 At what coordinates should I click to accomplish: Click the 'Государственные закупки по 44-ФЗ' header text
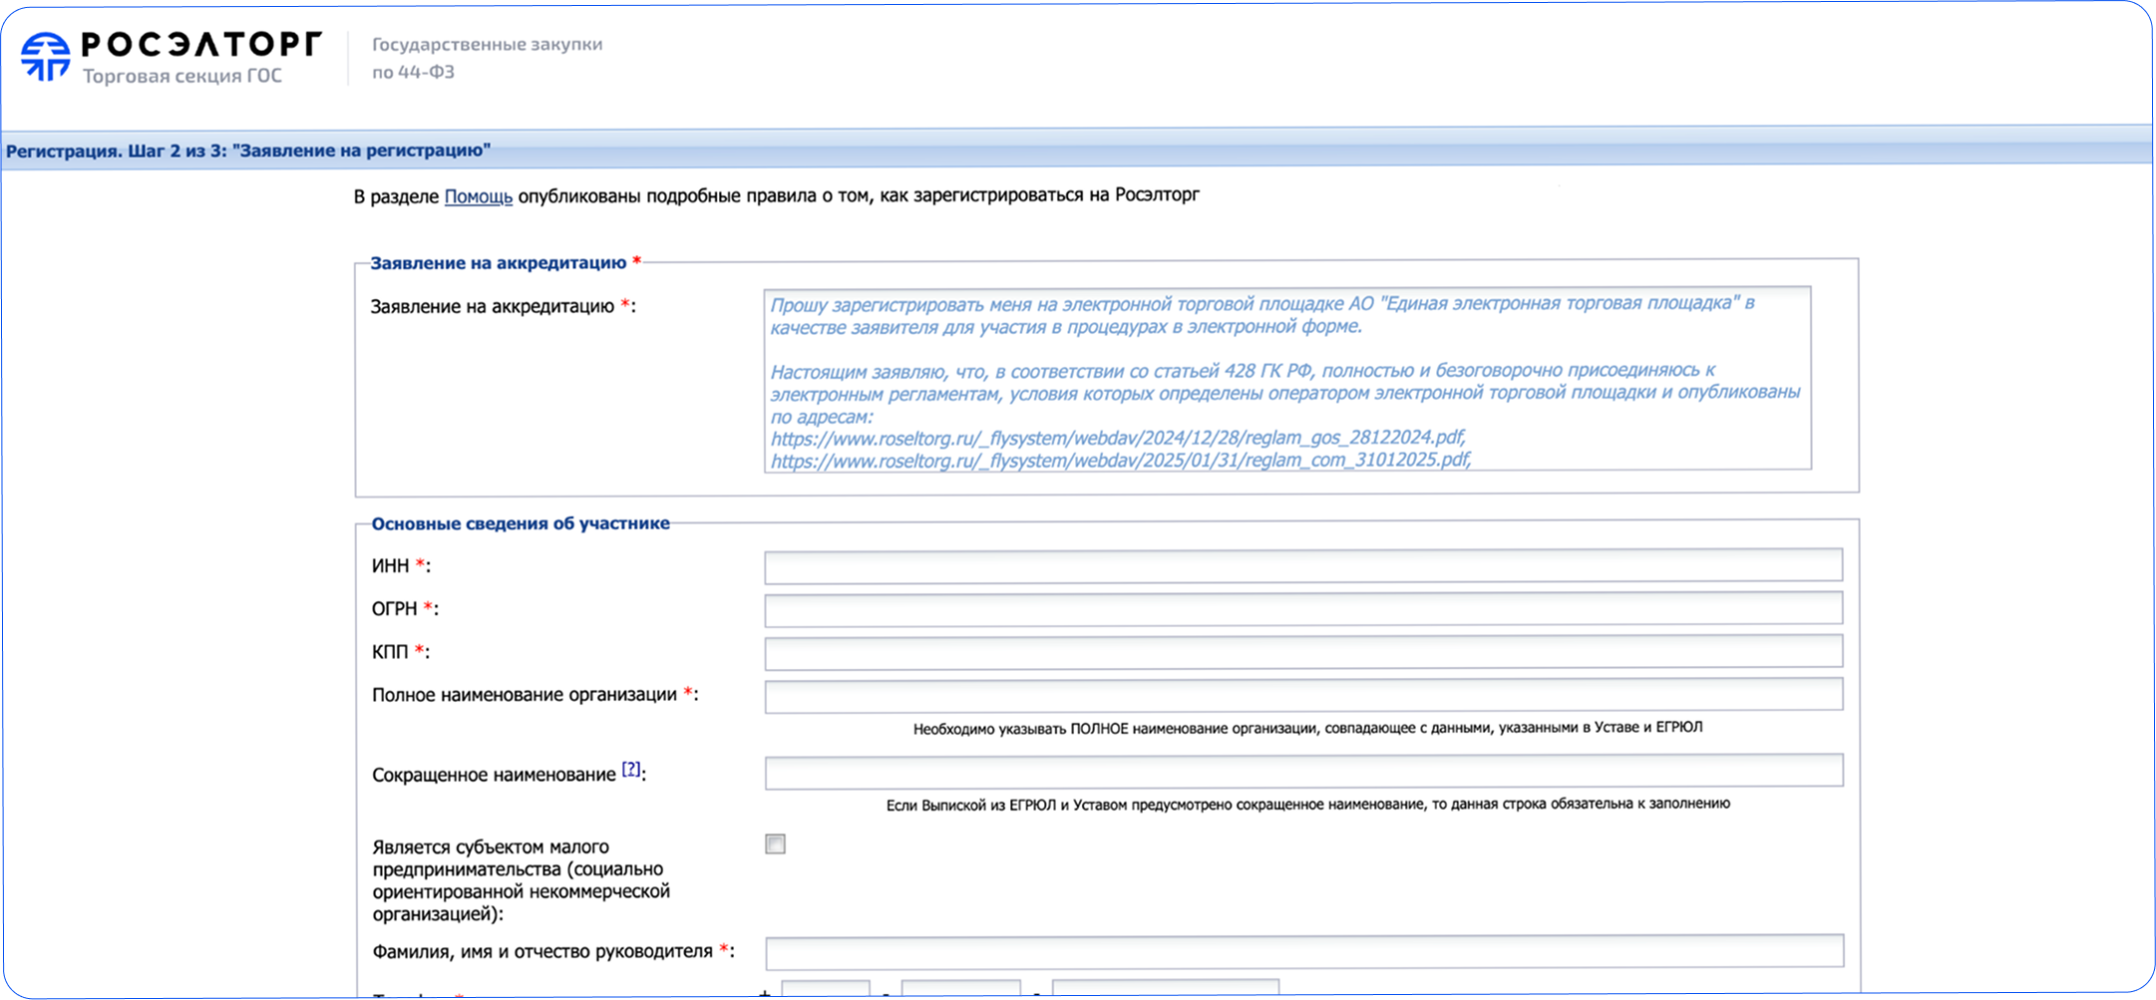click(x=487, y=58)
